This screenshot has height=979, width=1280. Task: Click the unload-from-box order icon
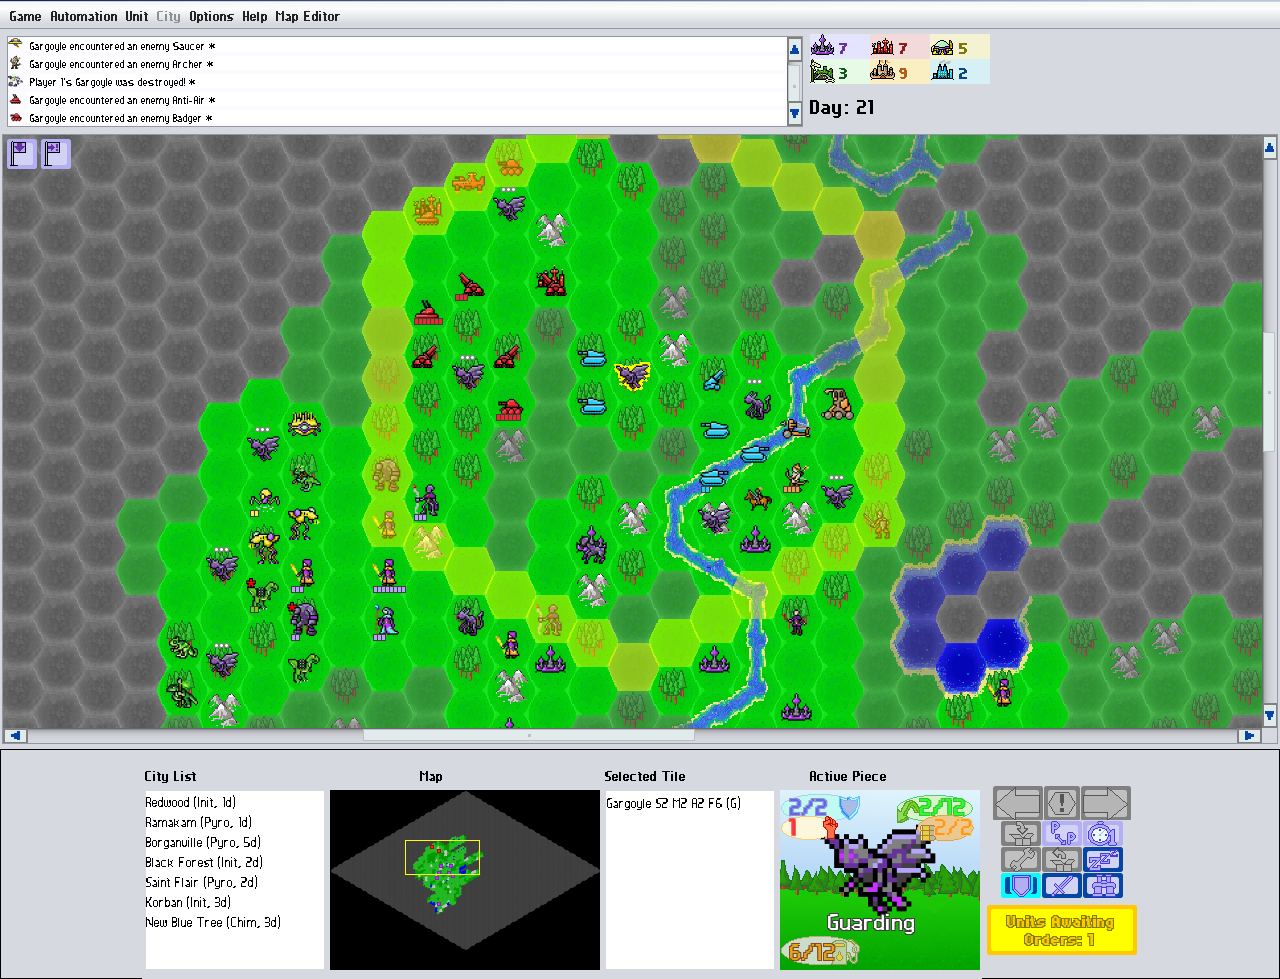click(x=1062, y=860)
